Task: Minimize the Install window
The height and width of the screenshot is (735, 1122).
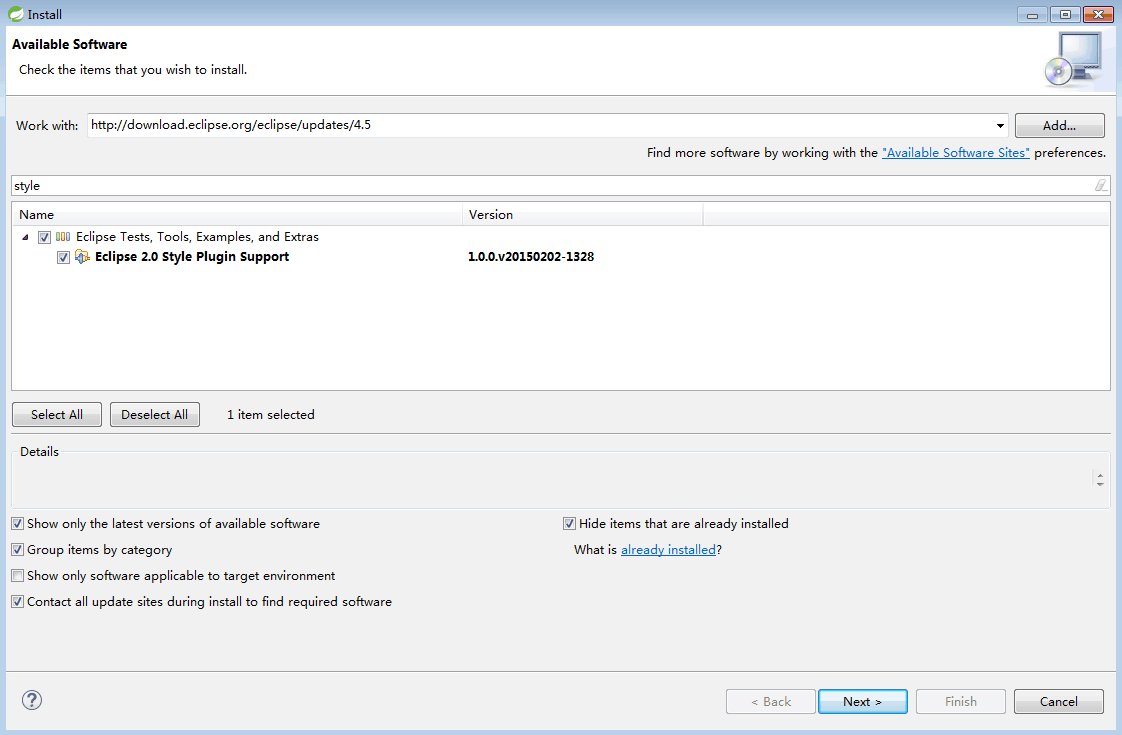Action: (1032, 14)
